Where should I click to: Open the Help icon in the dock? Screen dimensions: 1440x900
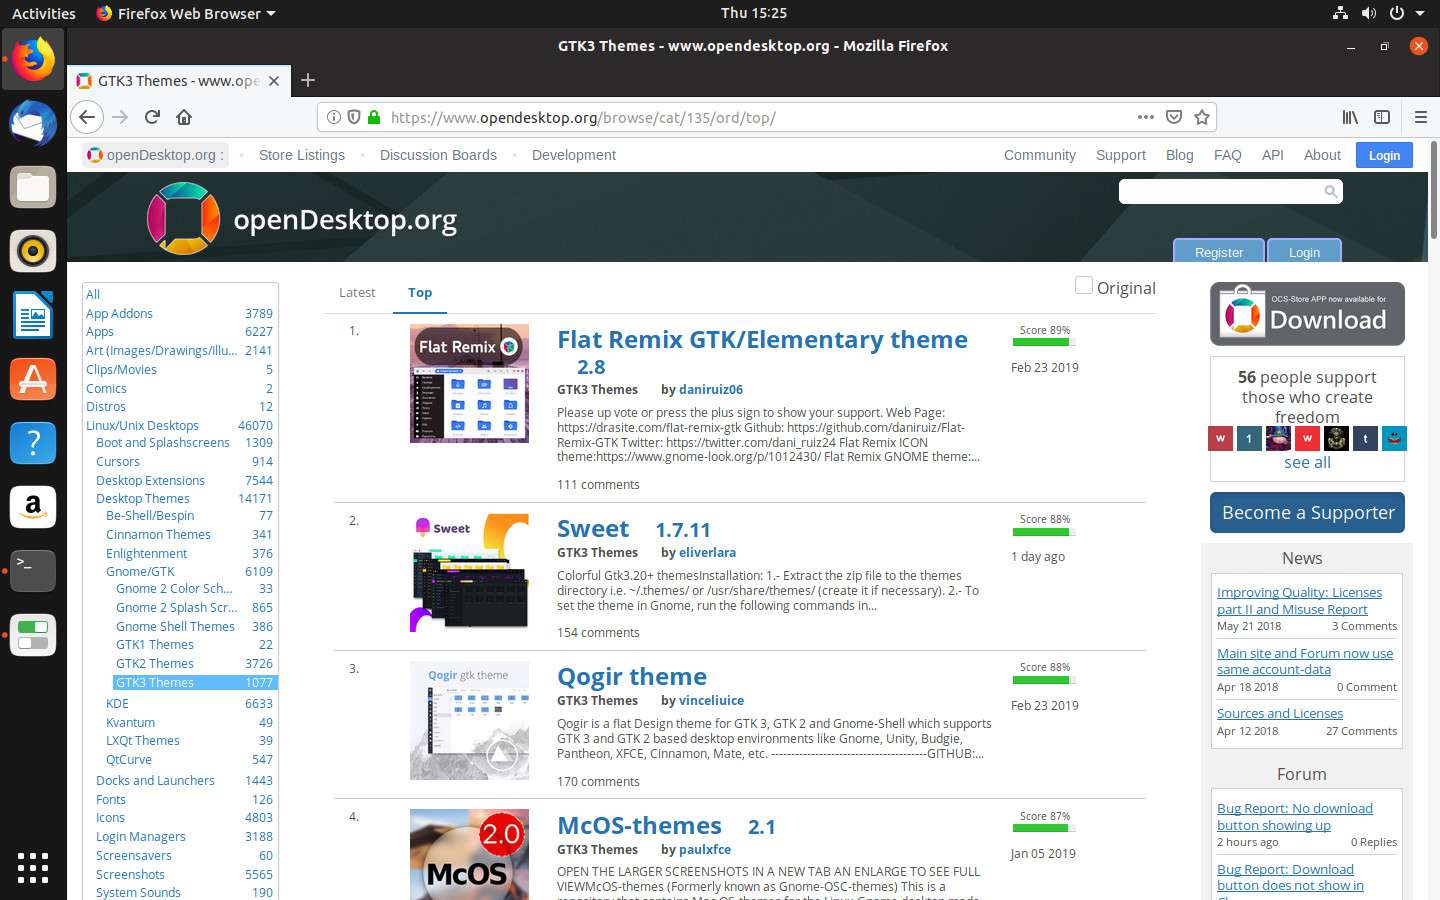coord(33,443)
